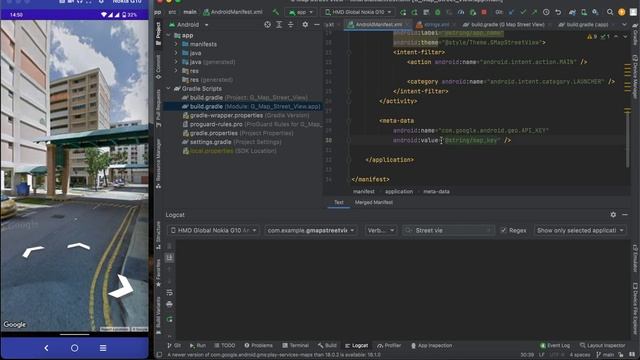Hide the Logcat panel with minus icon

click(x=625, y=214)
